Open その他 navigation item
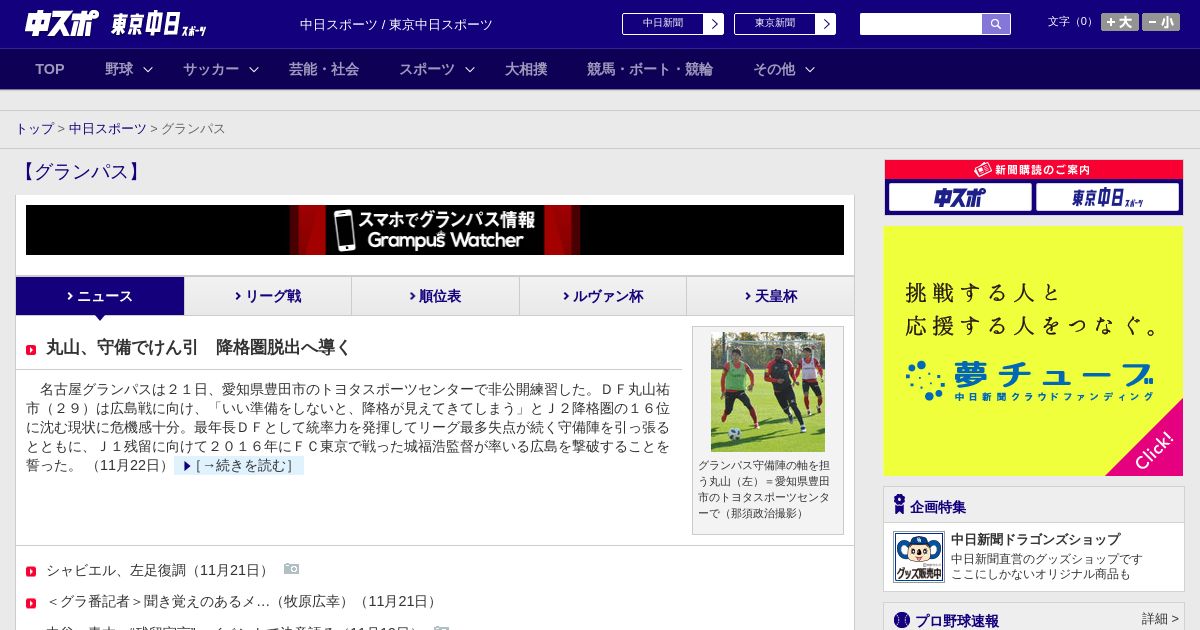 tap(774, 69)
